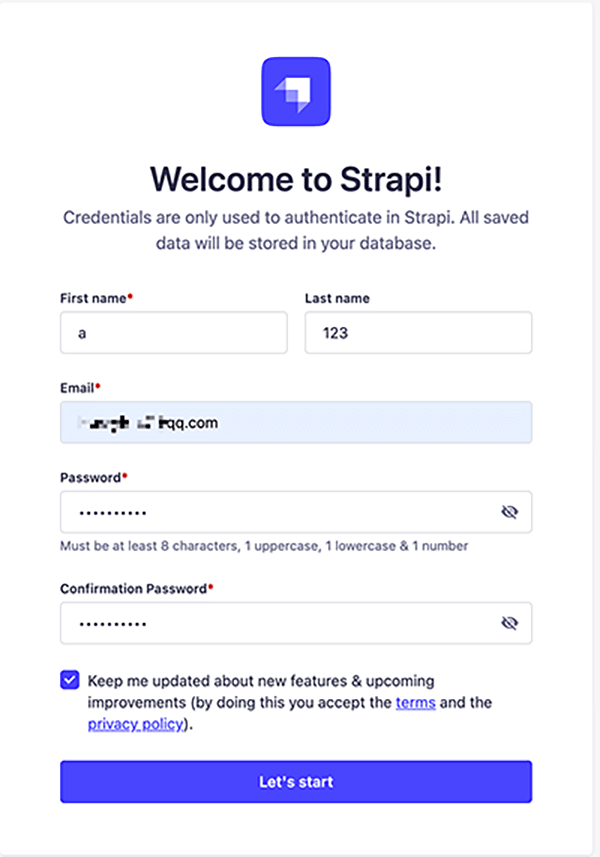This screenshot has height=857, width=600.
Task: Click the Strapi logo icon
Action: tap(295, 92)
